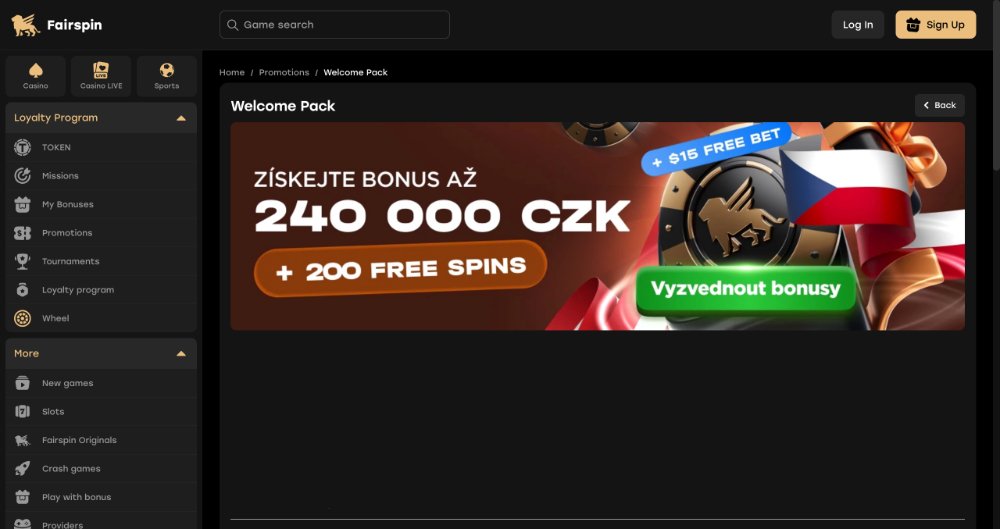Open the Casino LIVE icon
1000x529 pixels.
(101, 70)
